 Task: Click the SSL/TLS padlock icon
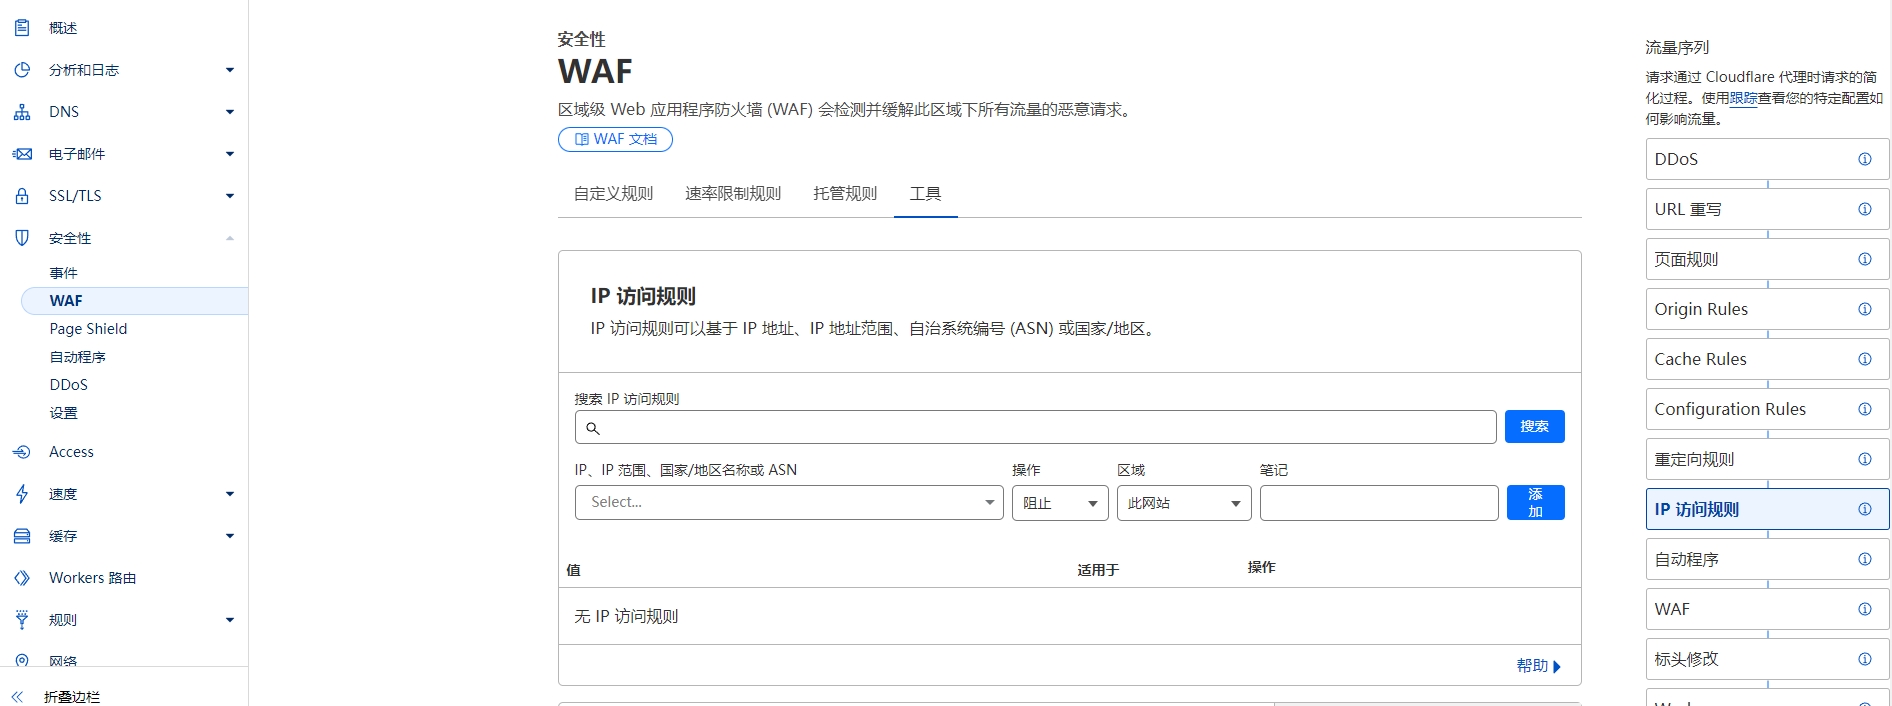pyautogui.click(x=22, y=196)
